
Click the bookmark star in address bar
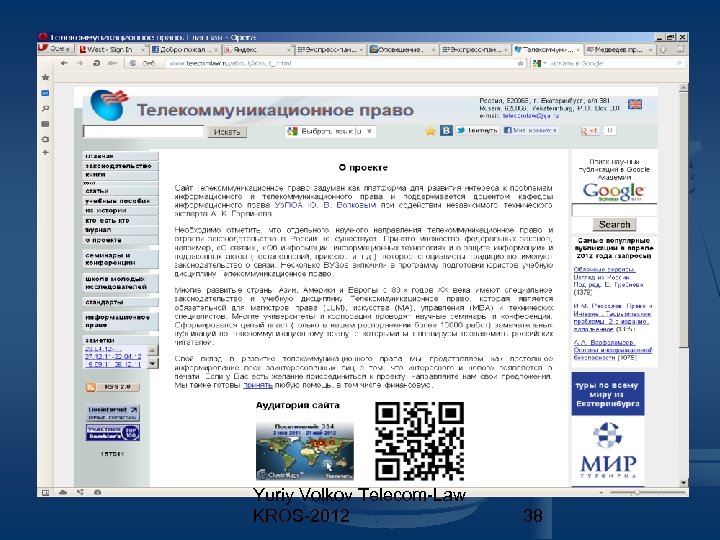coord(520,63)
